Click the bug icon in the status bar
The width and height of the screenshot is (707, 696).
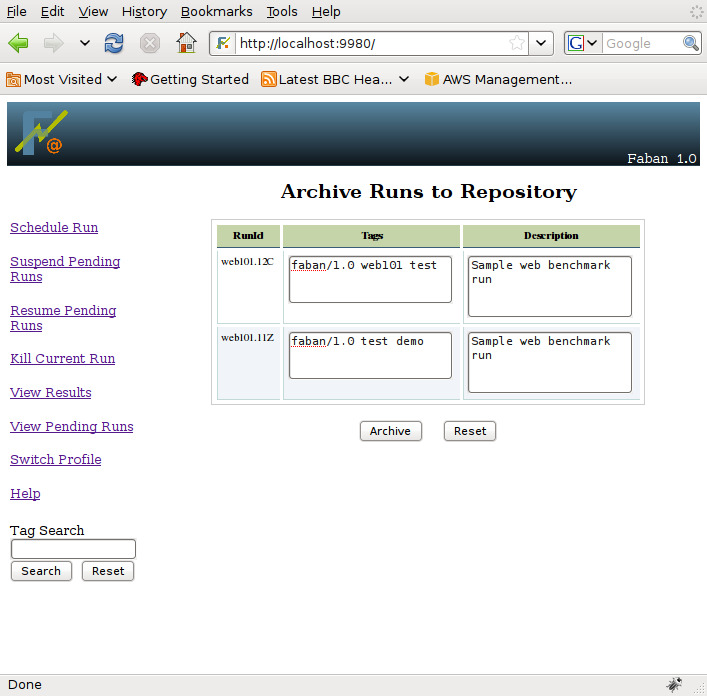(675, 684)
